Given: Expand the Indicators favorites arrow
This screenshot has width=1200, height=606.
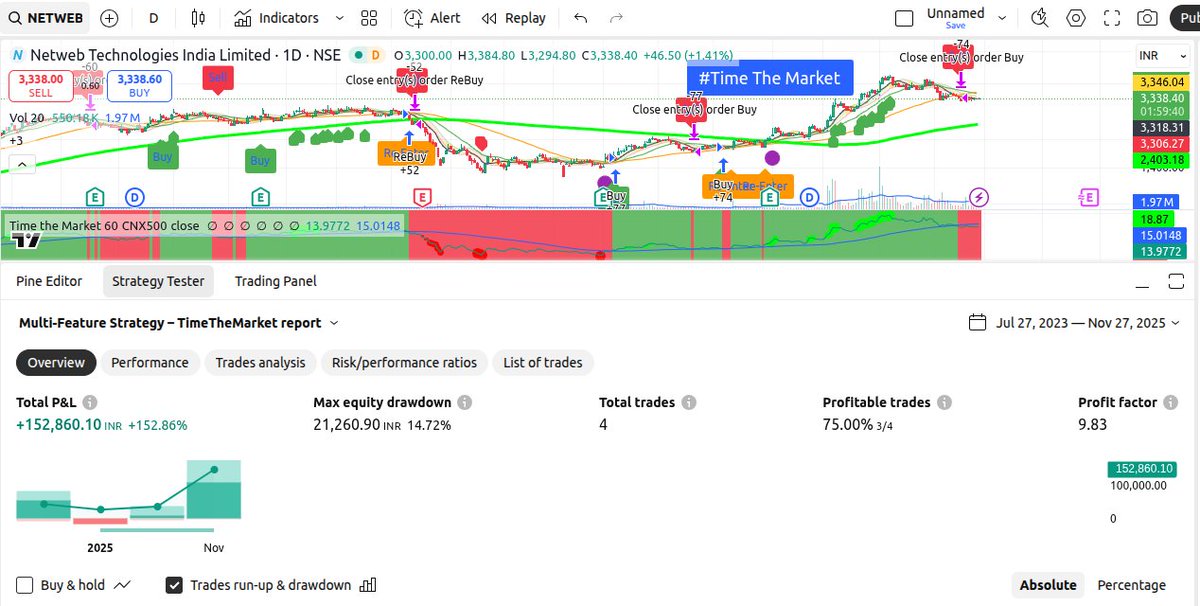Looking at the screenshot, I should pyautogui.click(x=339, y=18).
